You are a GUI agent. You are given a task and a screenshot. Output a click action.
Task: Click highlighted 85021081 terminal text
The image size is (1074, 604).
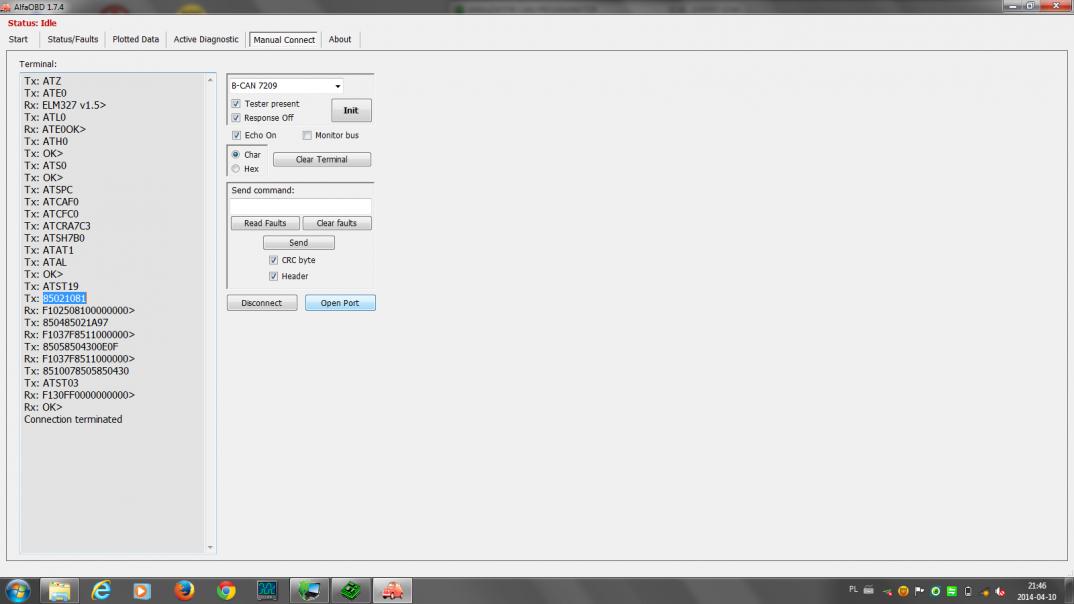click(64, 299)
